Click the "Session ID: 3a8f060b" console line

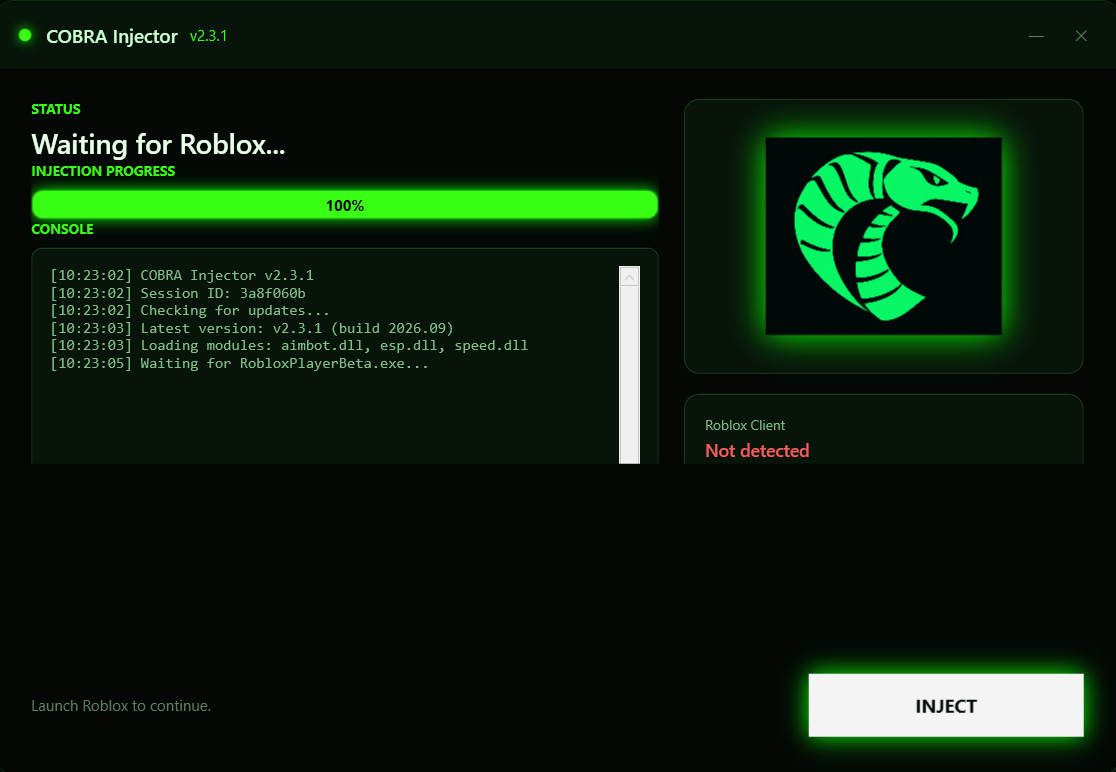(178, 293)
